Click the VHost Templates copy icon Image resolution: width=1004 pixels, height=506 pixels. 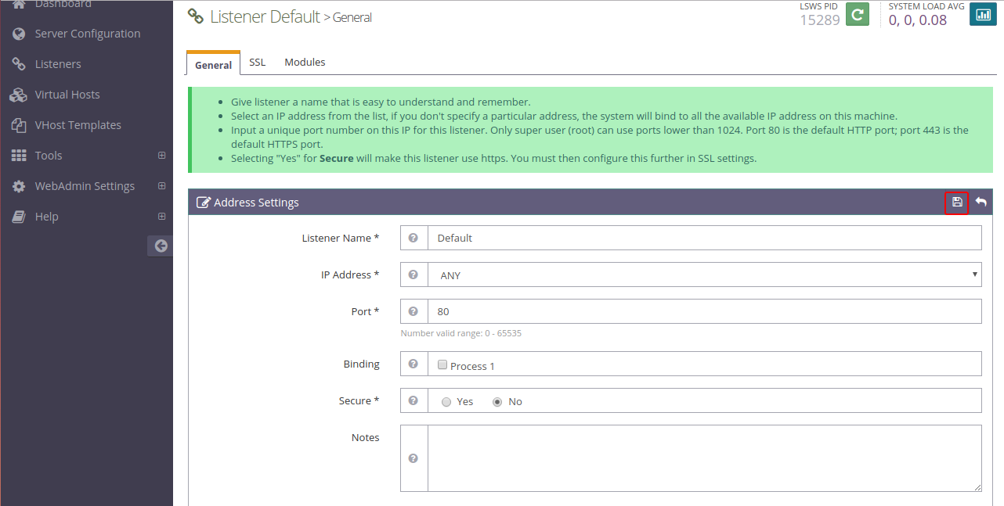[19, 125]
